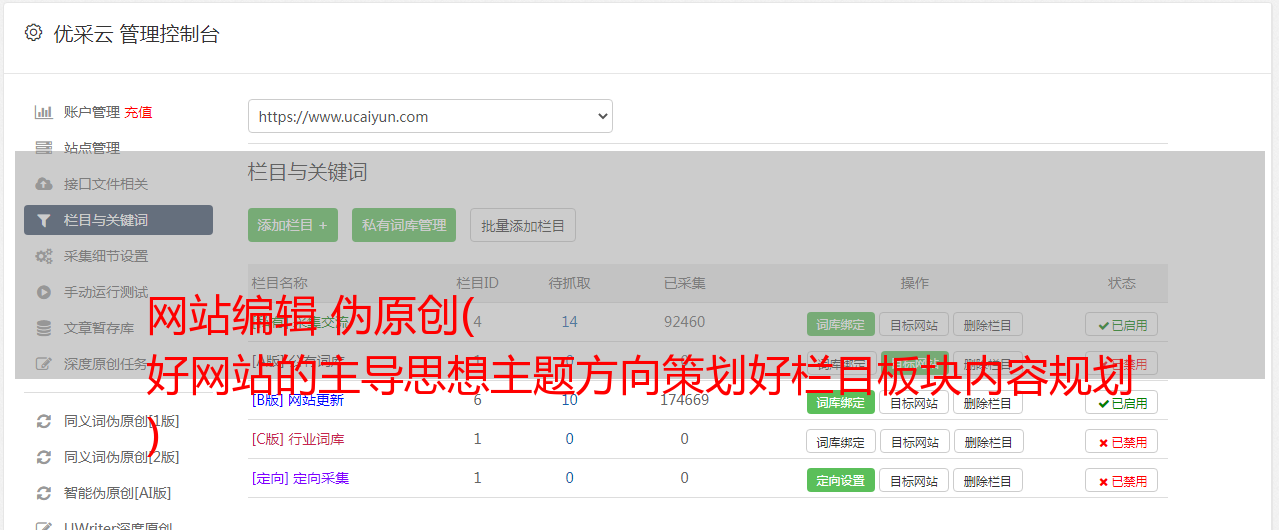Open 智能伪原创[AI版] tool
This screenshot has height=530, width=1279.
tap(118, 493)
